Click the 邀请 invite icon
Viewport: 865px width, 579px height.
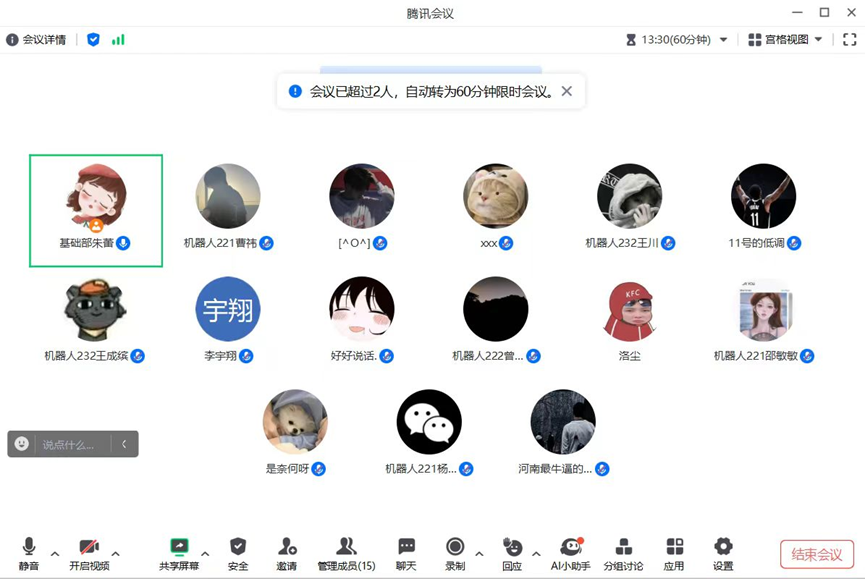tap(287, 551)
